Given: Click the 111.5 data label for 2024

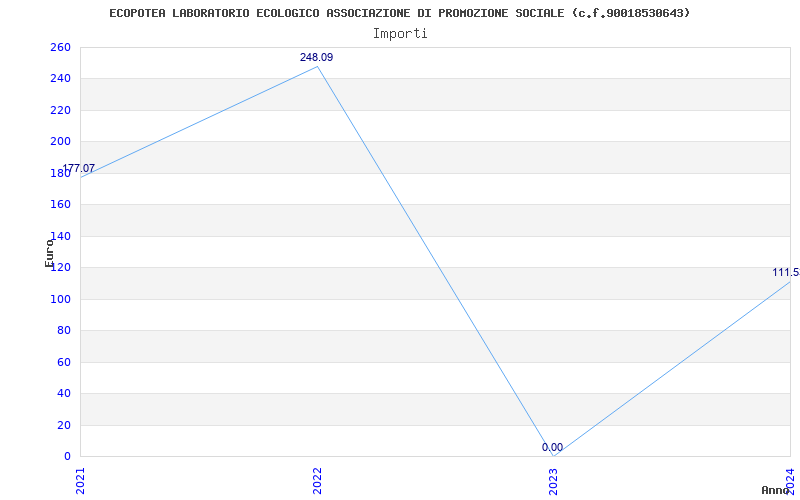Looking at the screenshot, I should (x=786, y=272).
